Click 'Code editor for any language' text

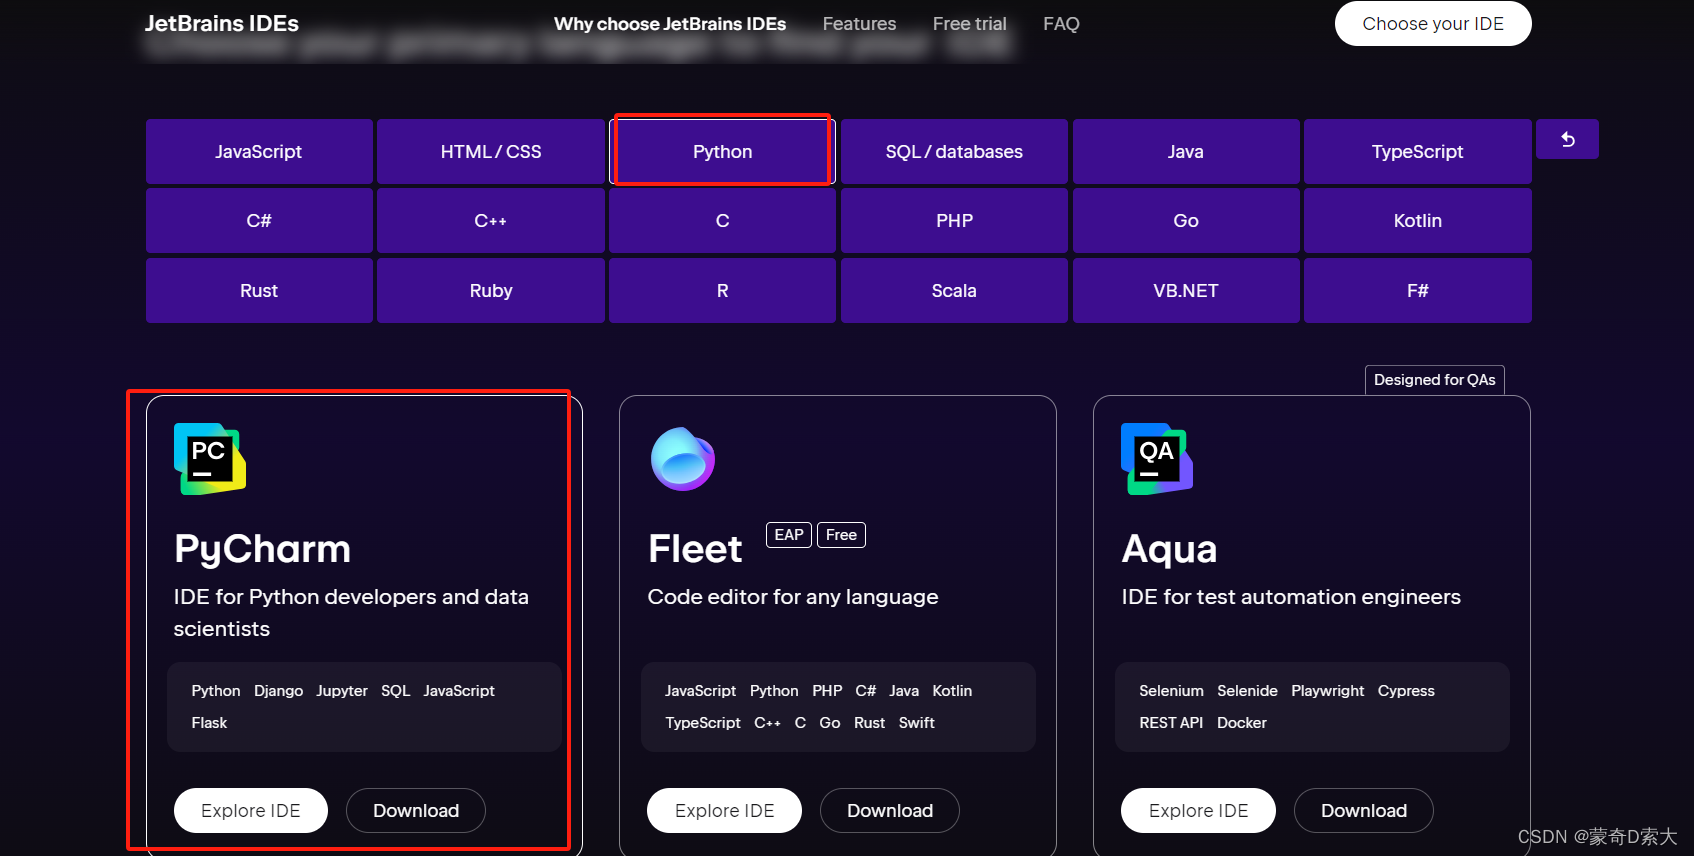coord(793,597)
